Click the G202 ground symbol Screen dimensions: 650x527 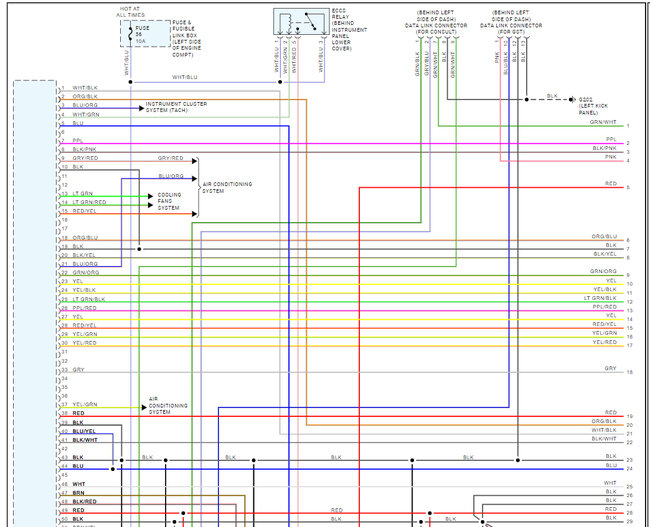572,100
